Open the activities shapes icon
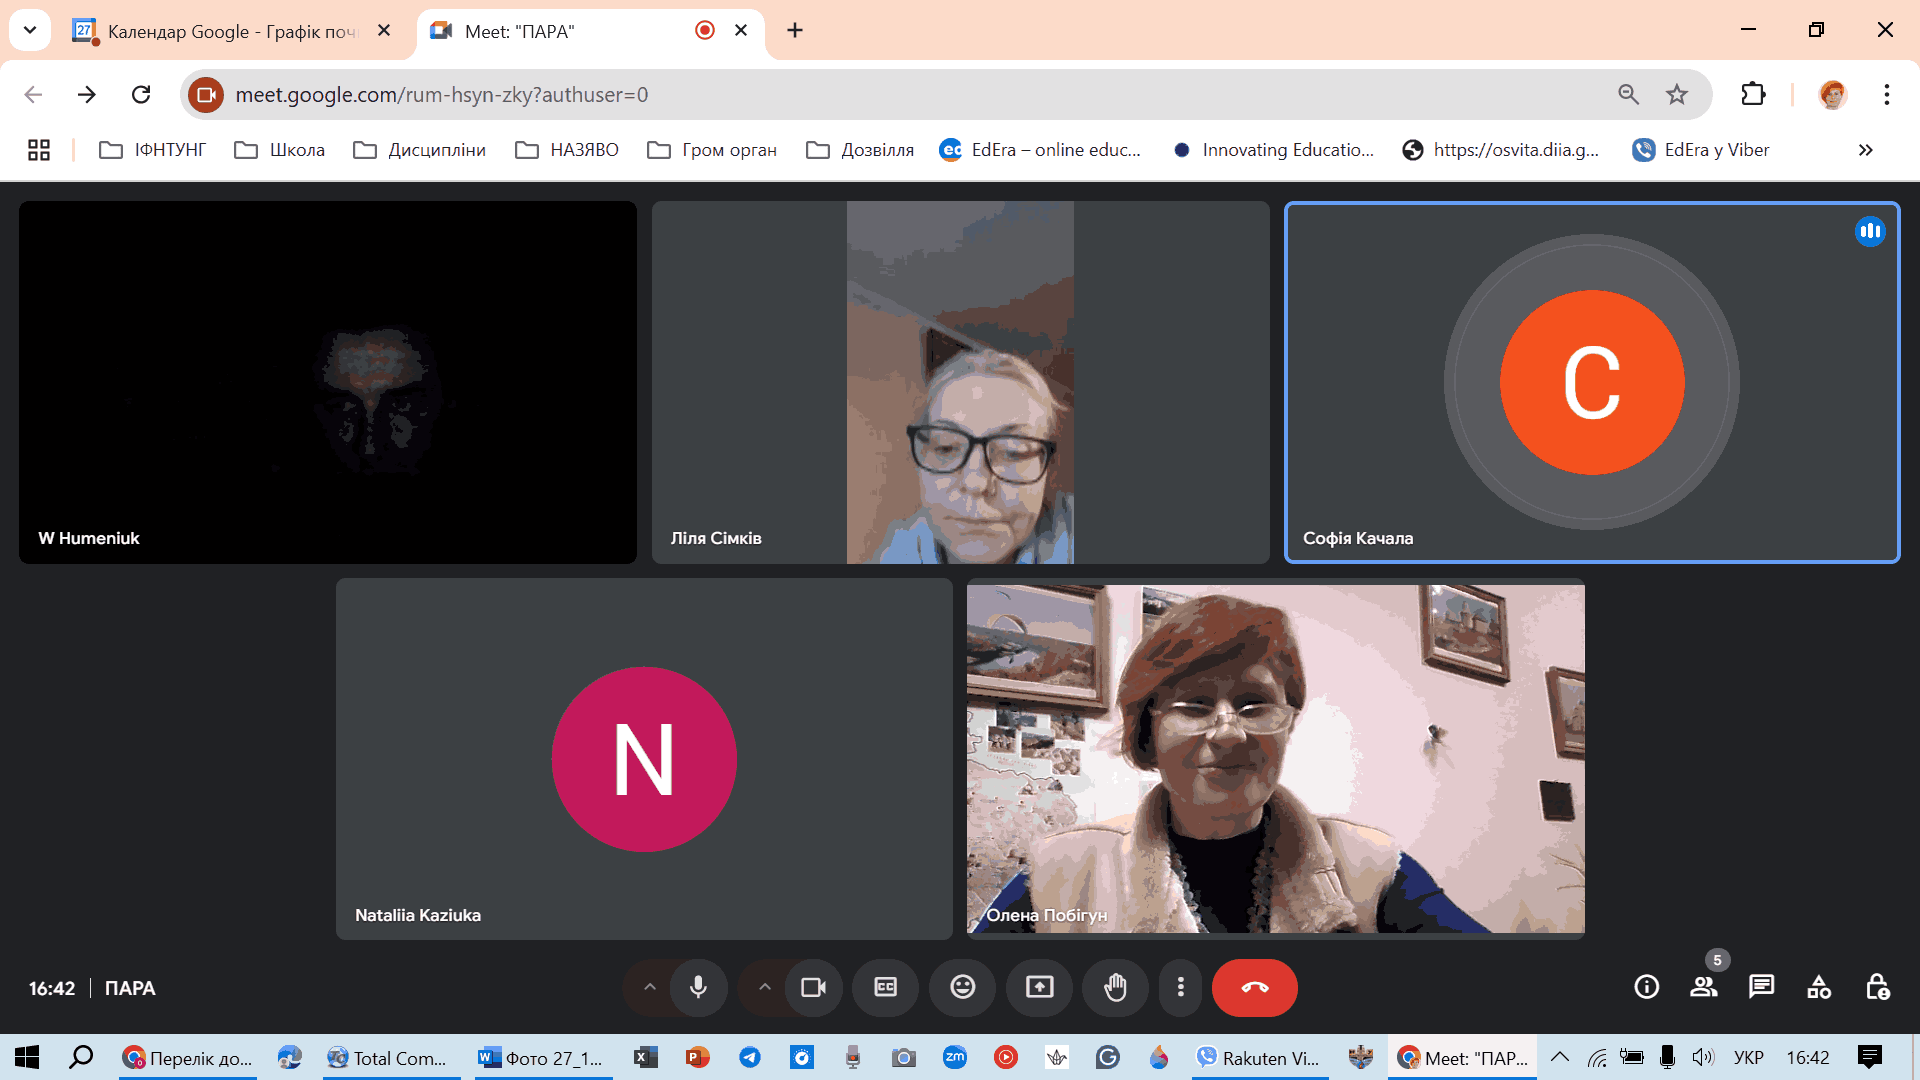1920x1080 pixels. (1819, 988)
